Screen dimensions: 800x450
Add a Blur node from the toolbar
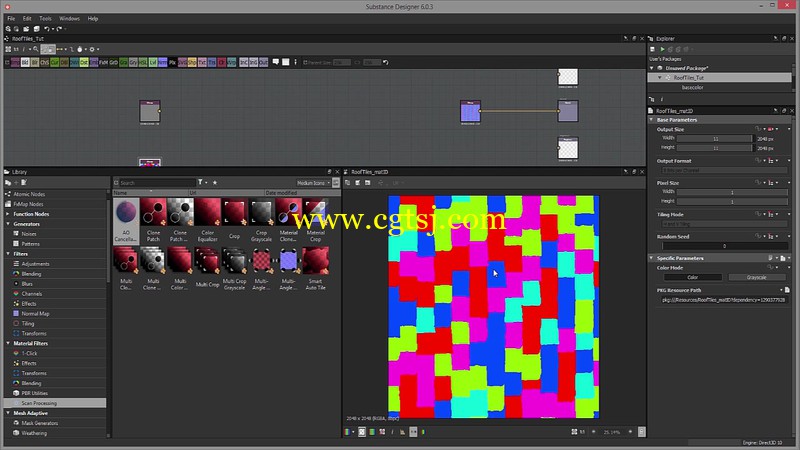point(35,62)
